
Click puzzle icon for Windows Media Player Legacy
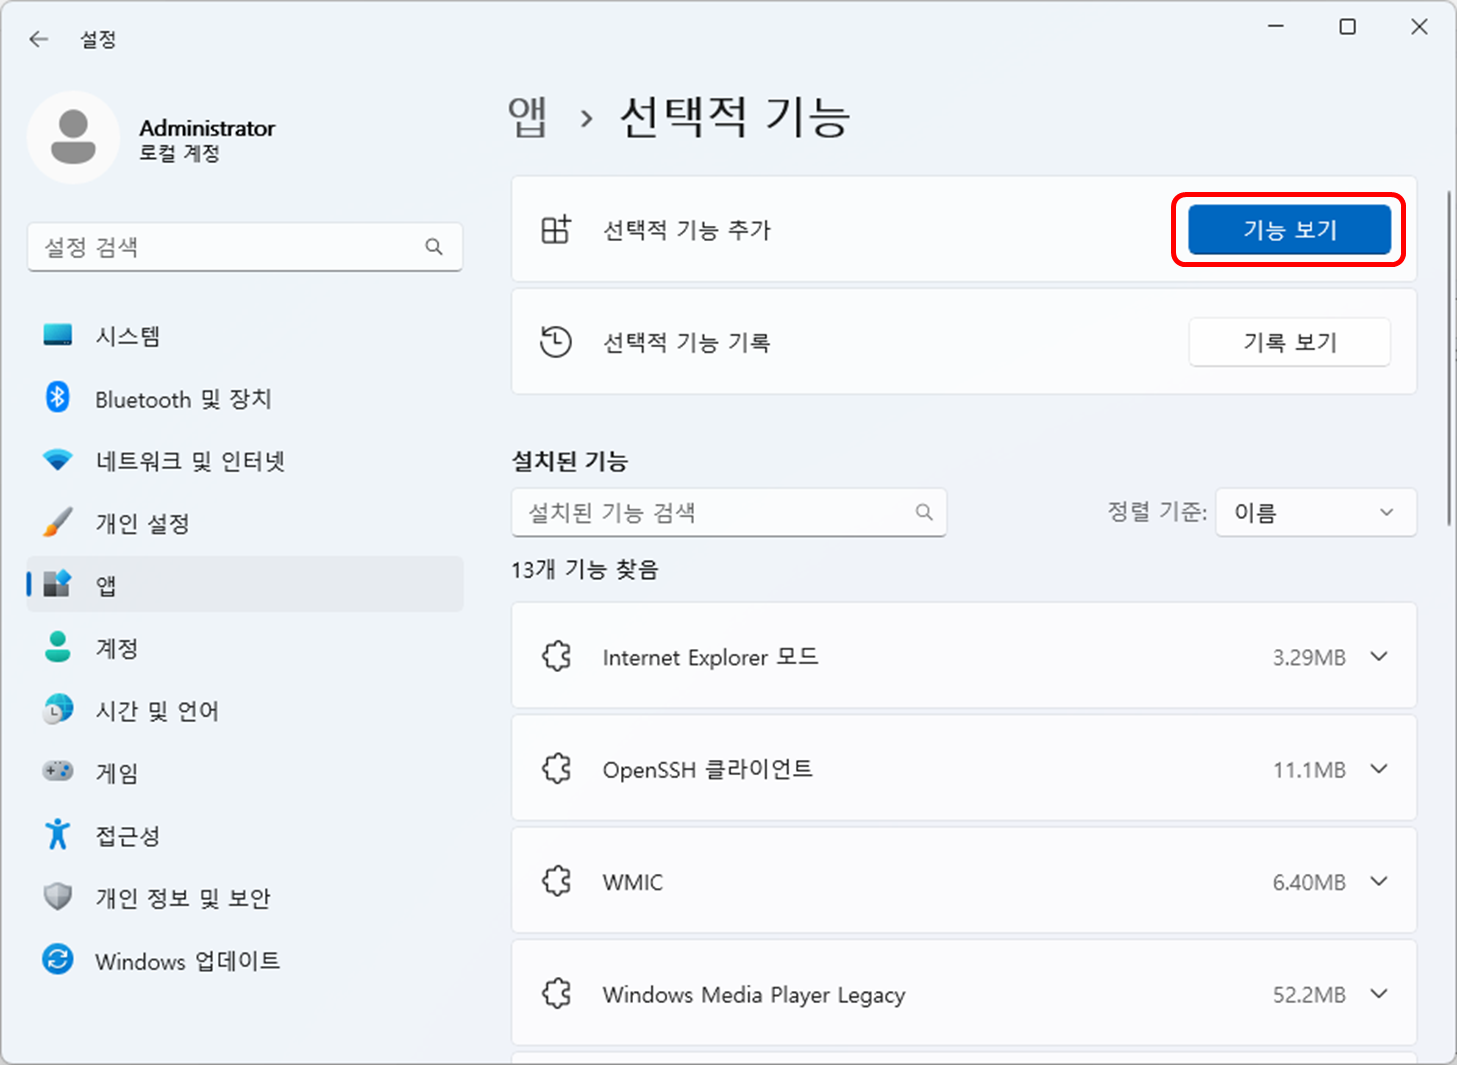click(557, 994)
